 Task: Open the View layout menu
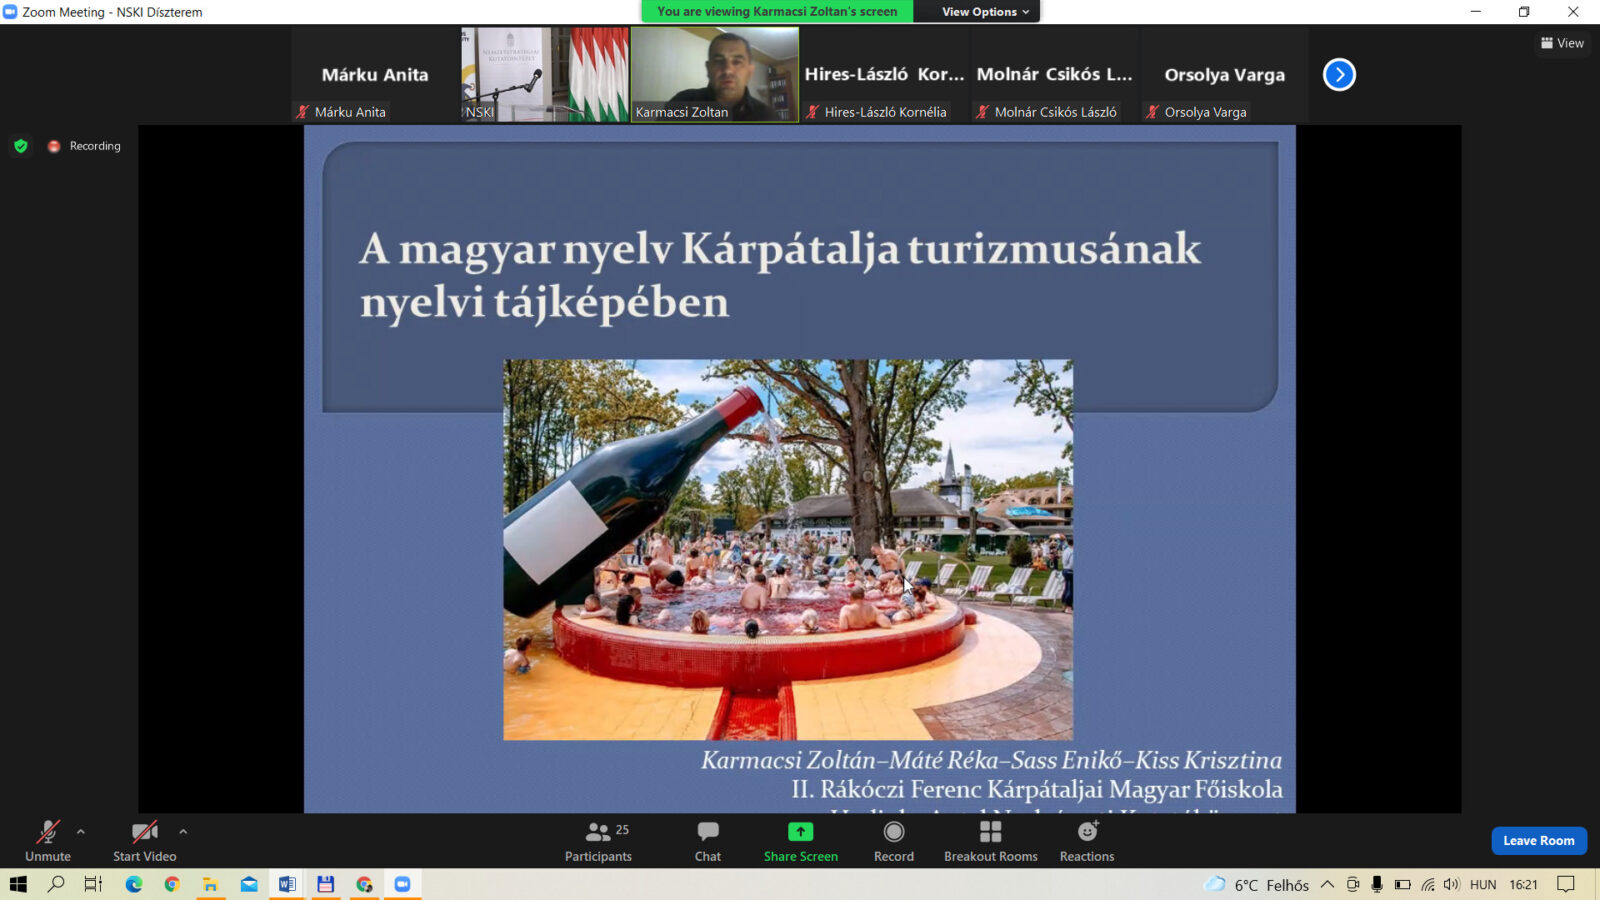click(1562, 43)
